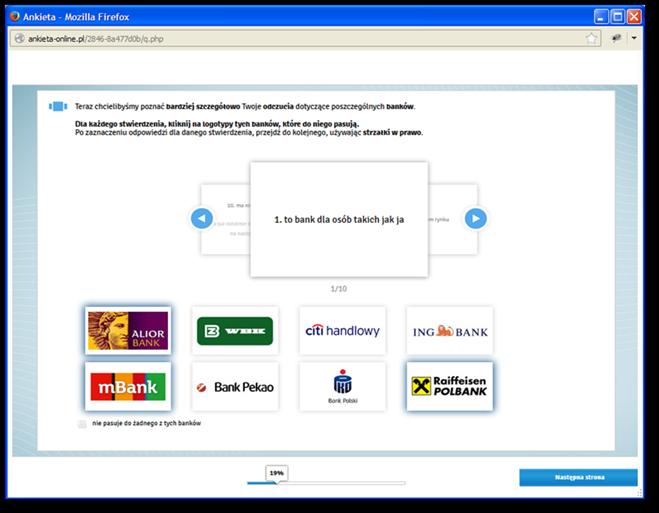
Task: Click the mBank logo tile
Action: [x=128, y=387]
